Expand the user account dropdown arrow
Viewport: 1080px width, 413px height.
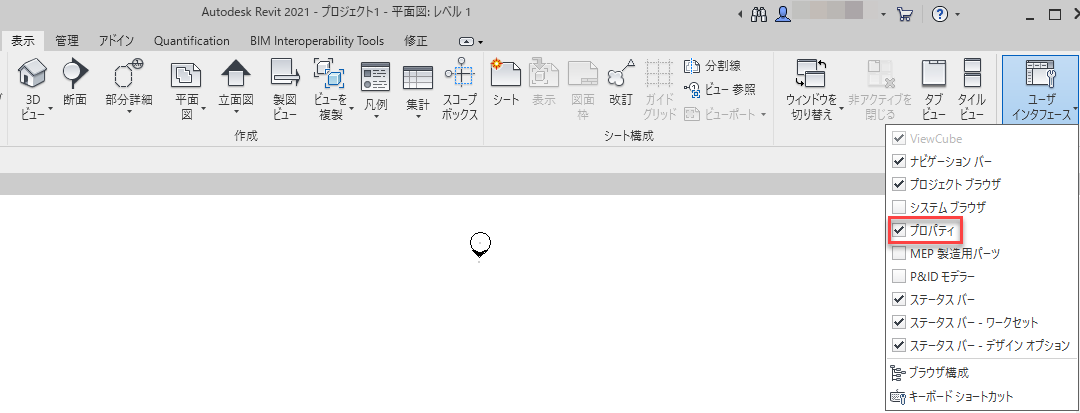884,14
